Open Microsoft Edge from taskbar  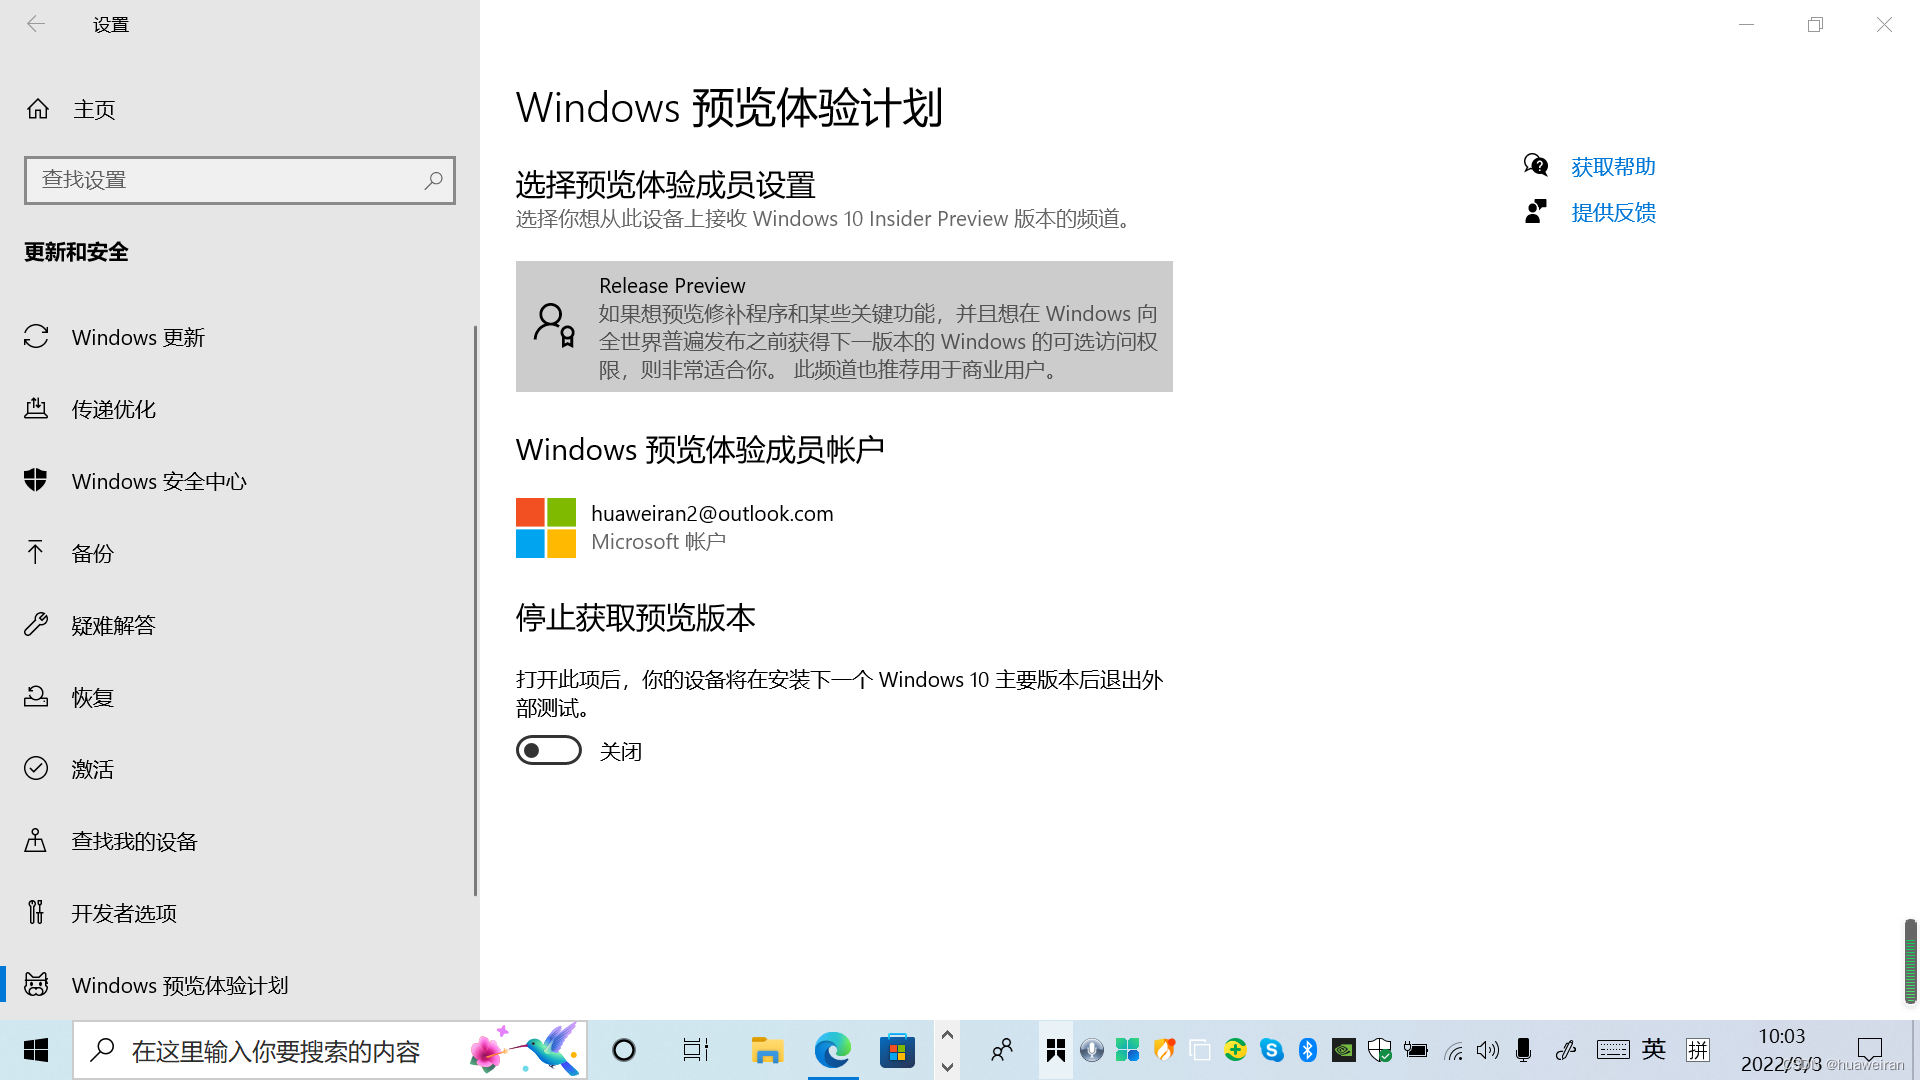pyautogui.click(x=832, y=1050)
